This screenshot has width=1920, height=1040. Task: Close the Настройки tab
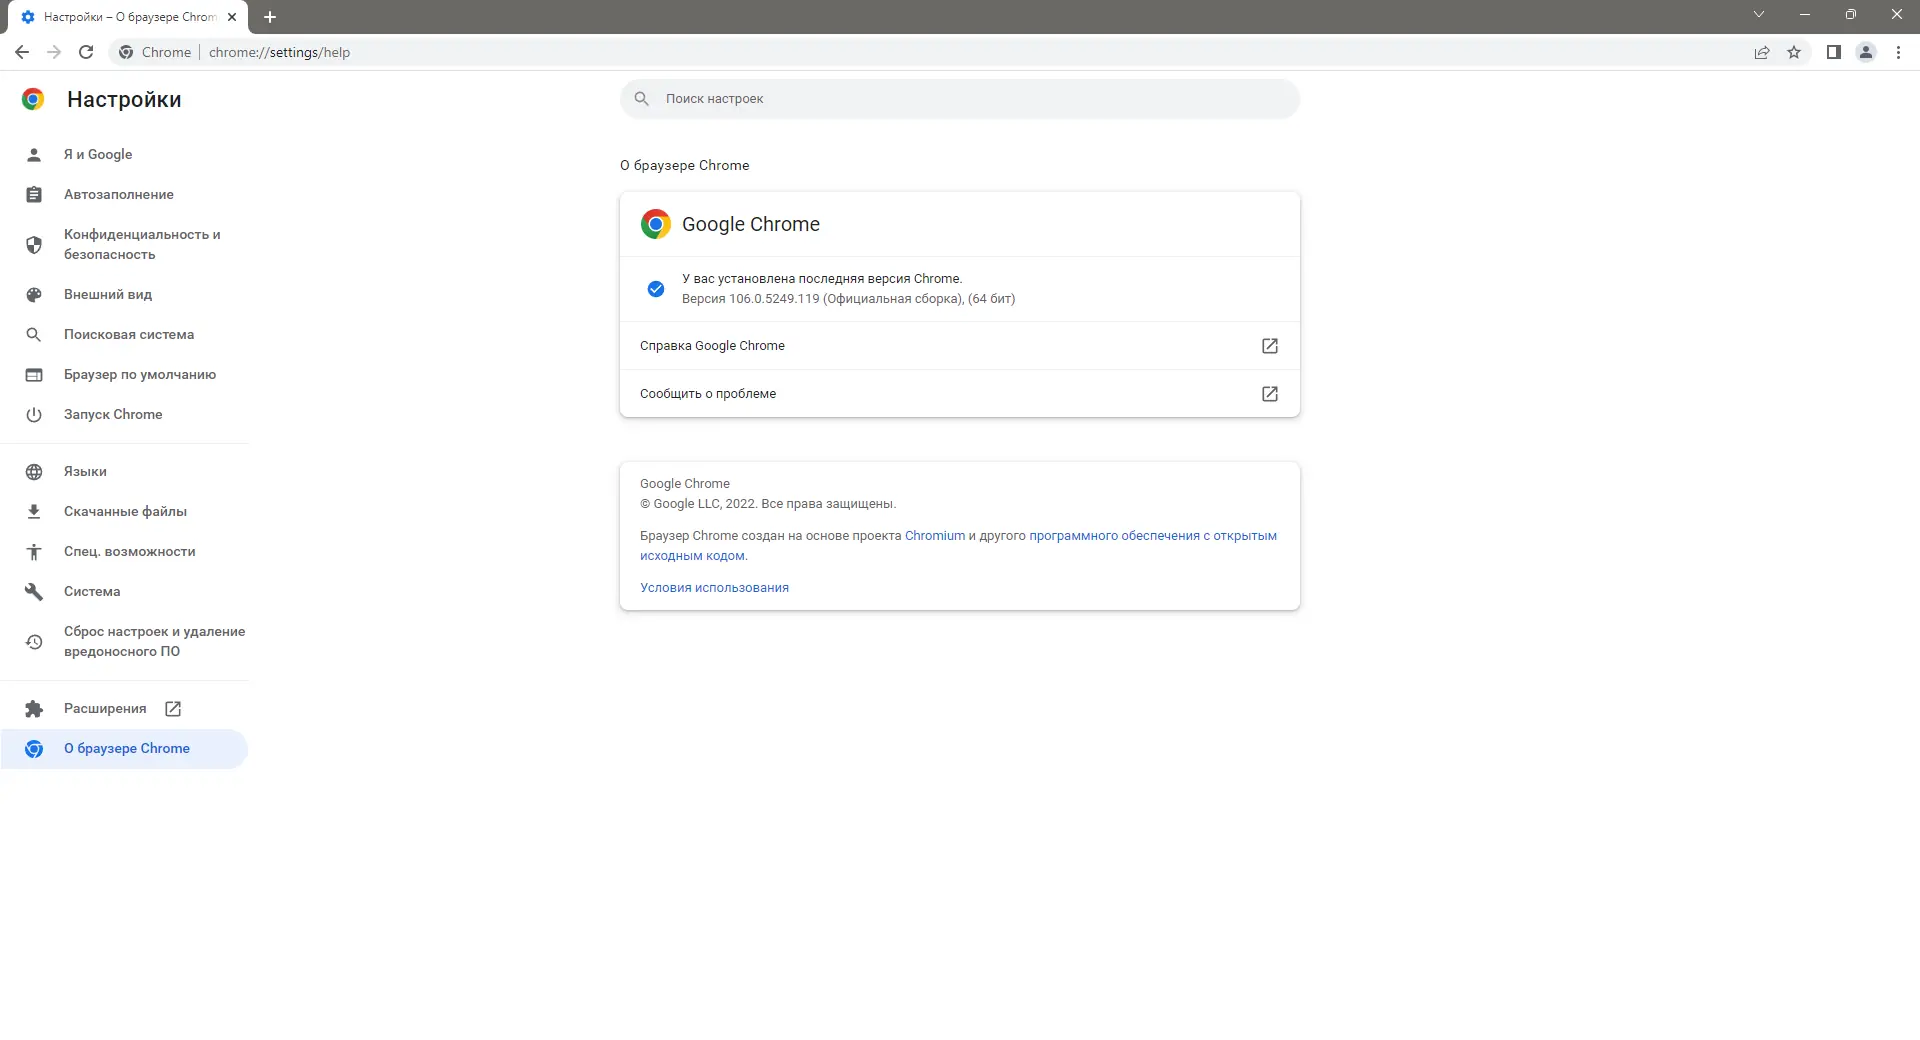(x=232, y=17)
